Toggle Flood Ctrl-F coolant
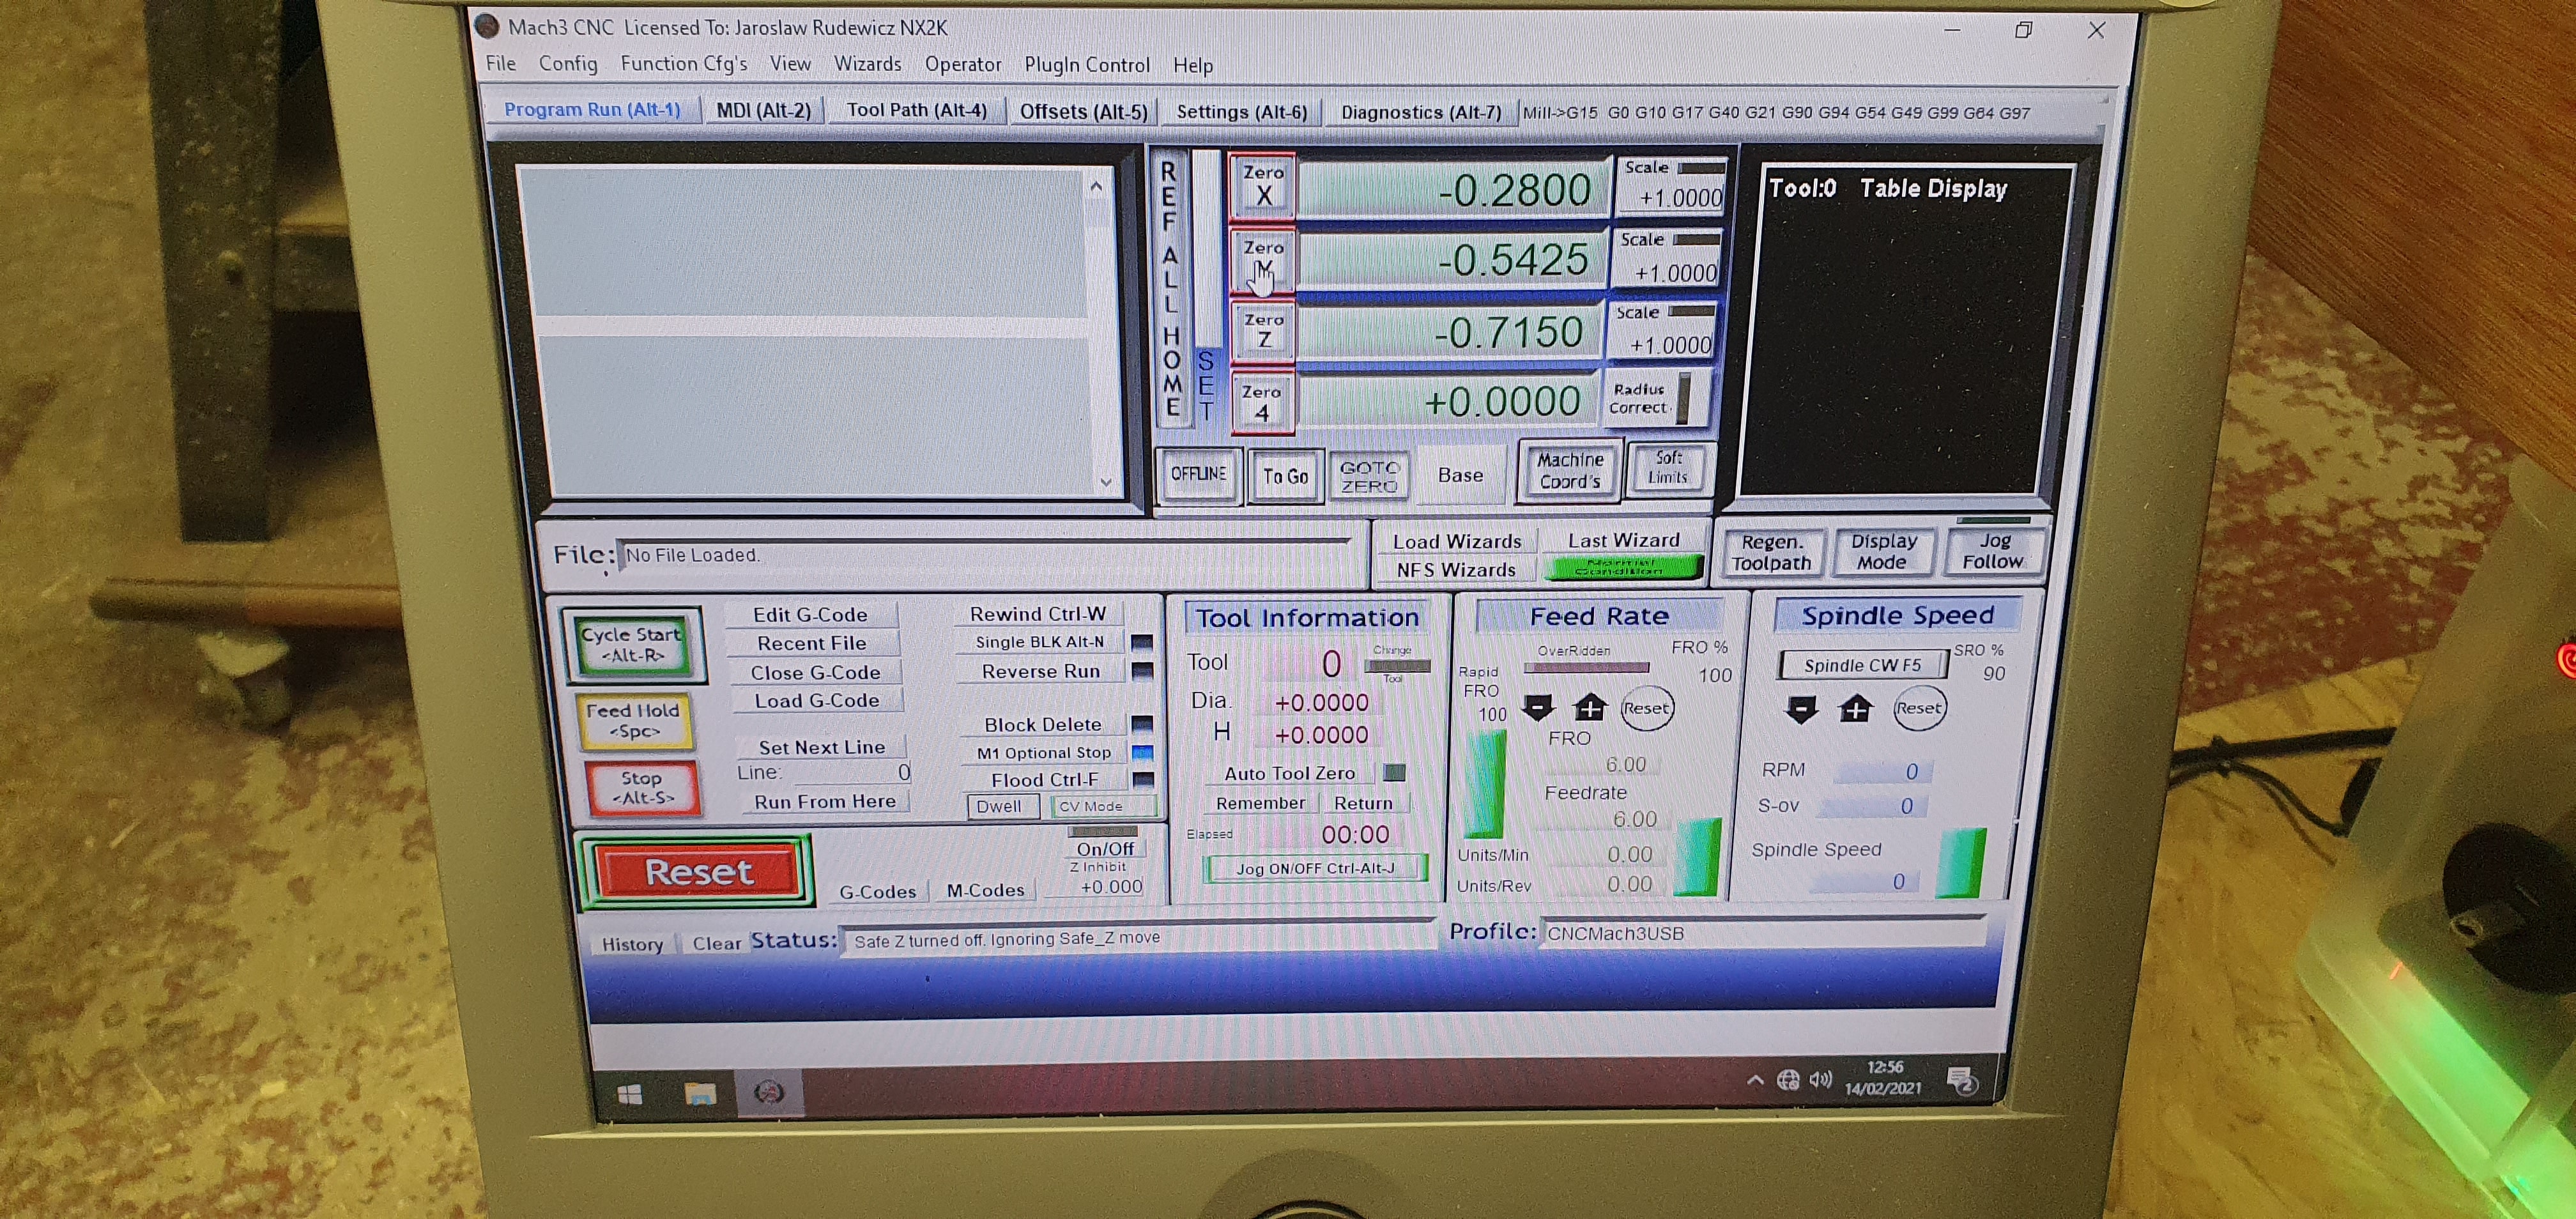This screenshot has width=2576, height=1219. coord(1044,779)
